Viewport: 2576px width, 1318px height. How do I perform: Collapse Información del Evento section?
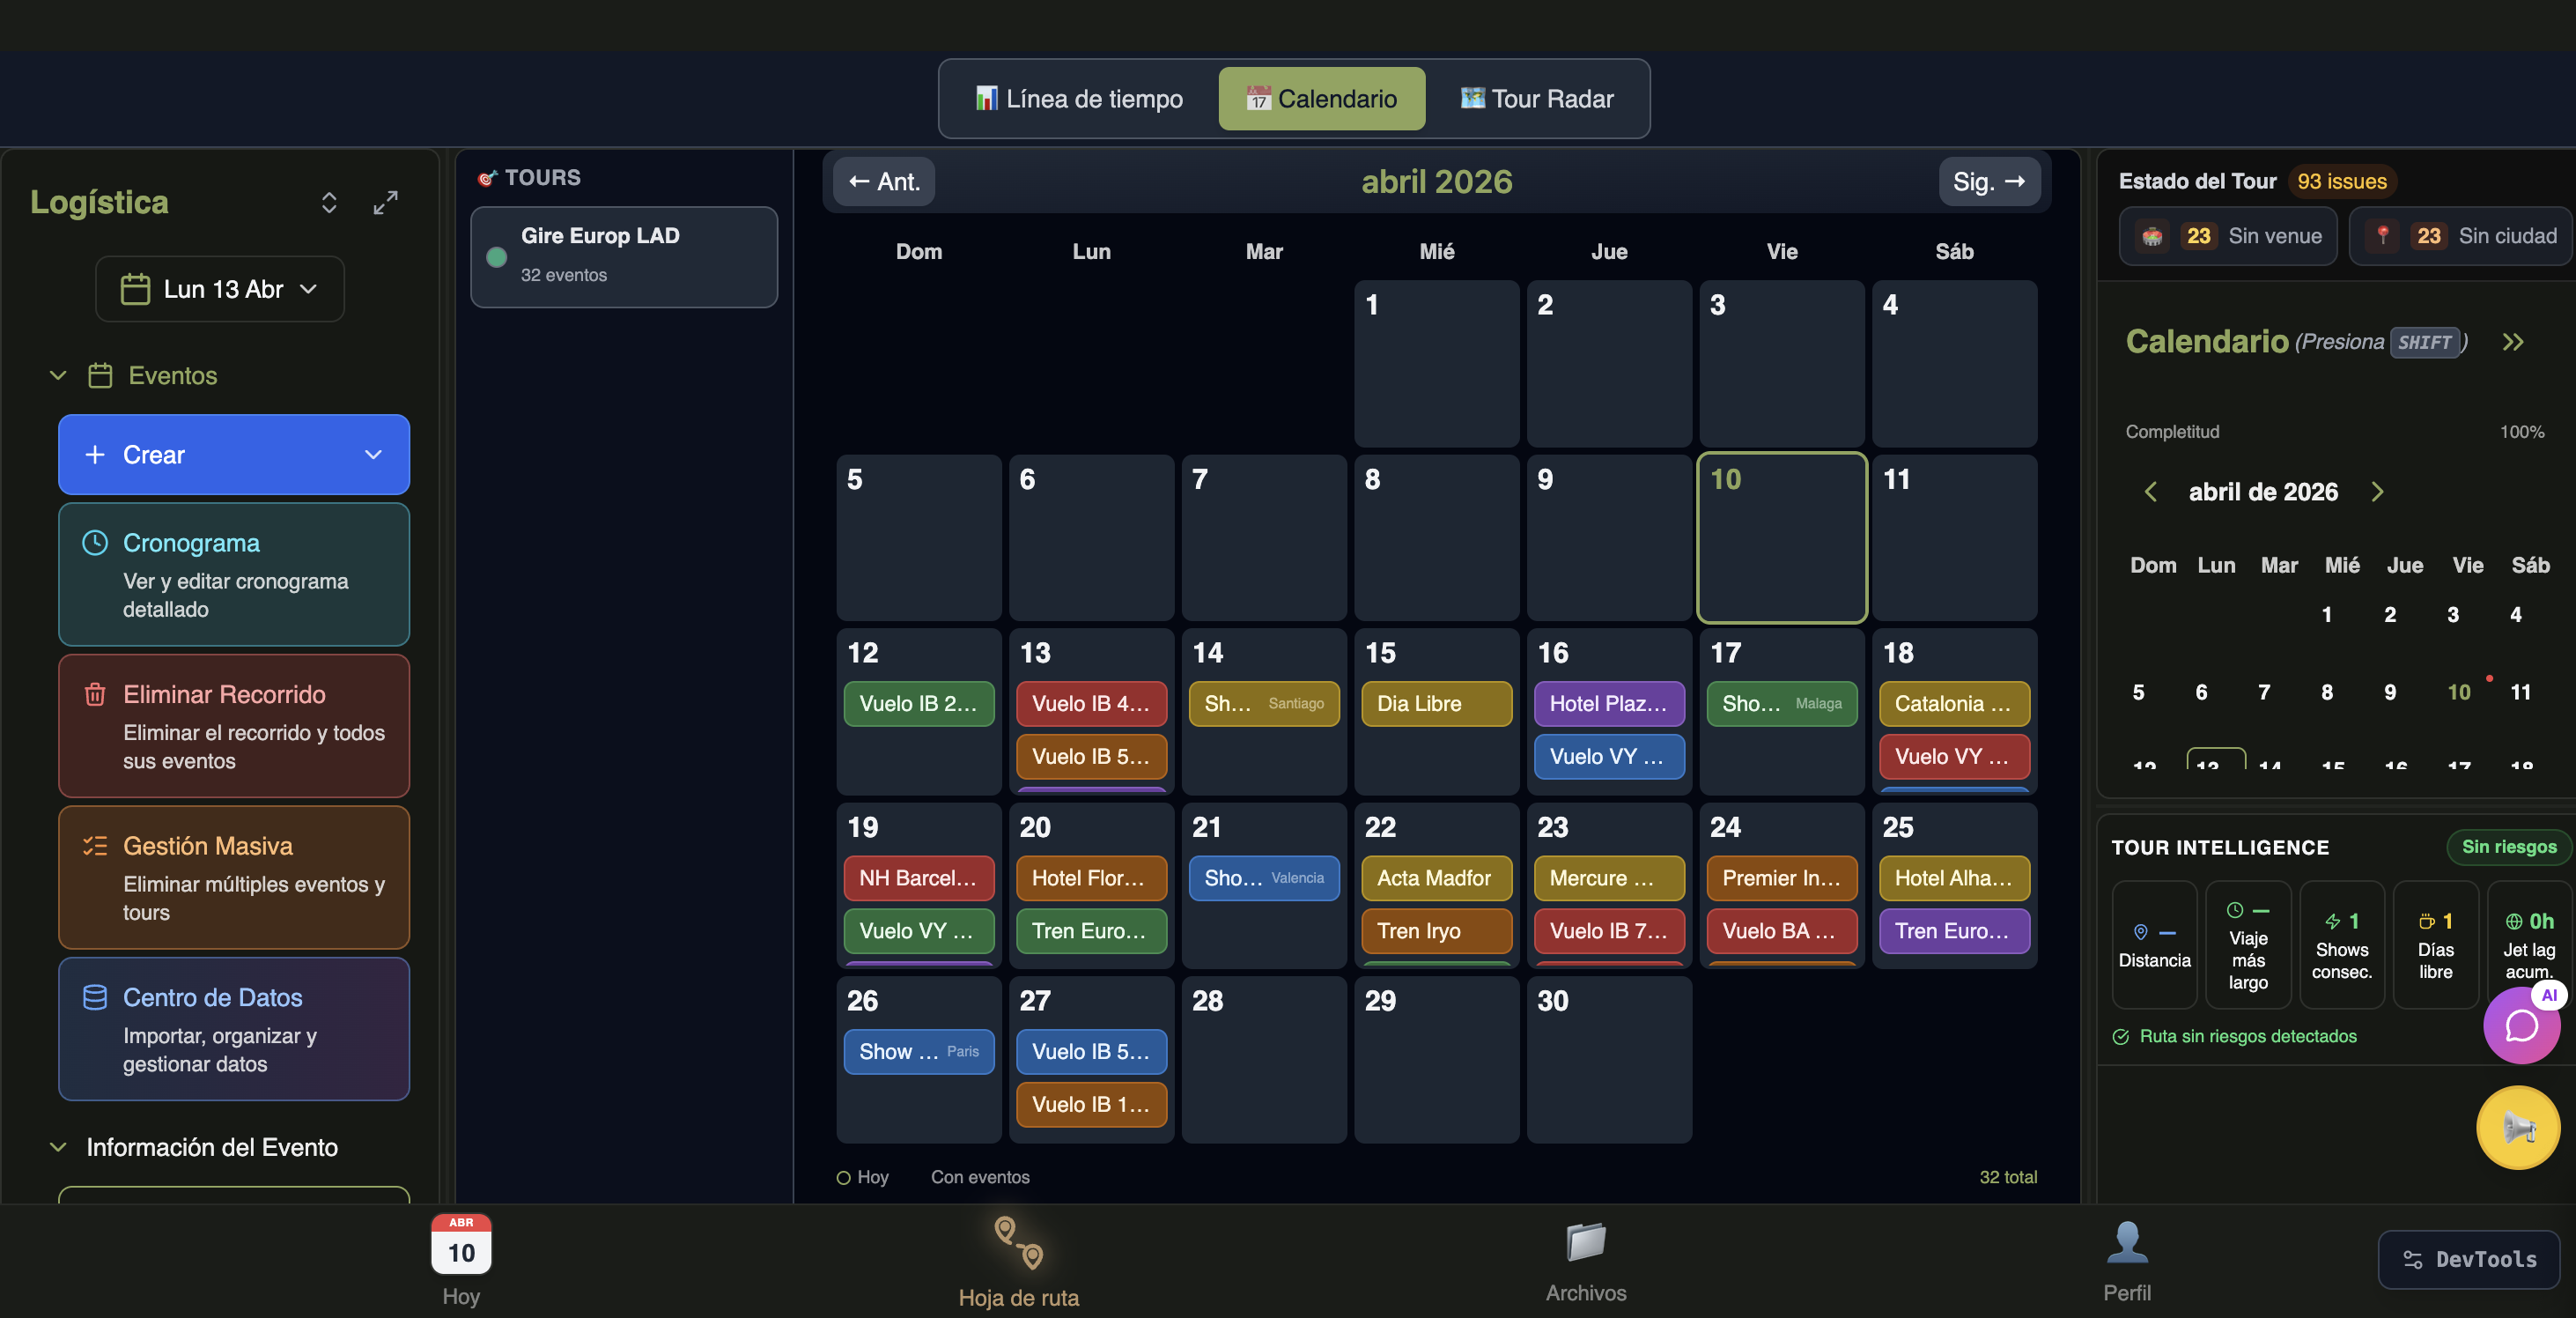point(58,1147)
